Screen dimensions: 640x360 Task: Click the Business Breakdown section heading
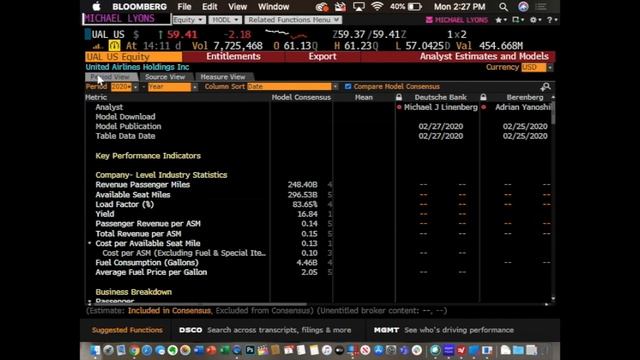click(133, 292)
